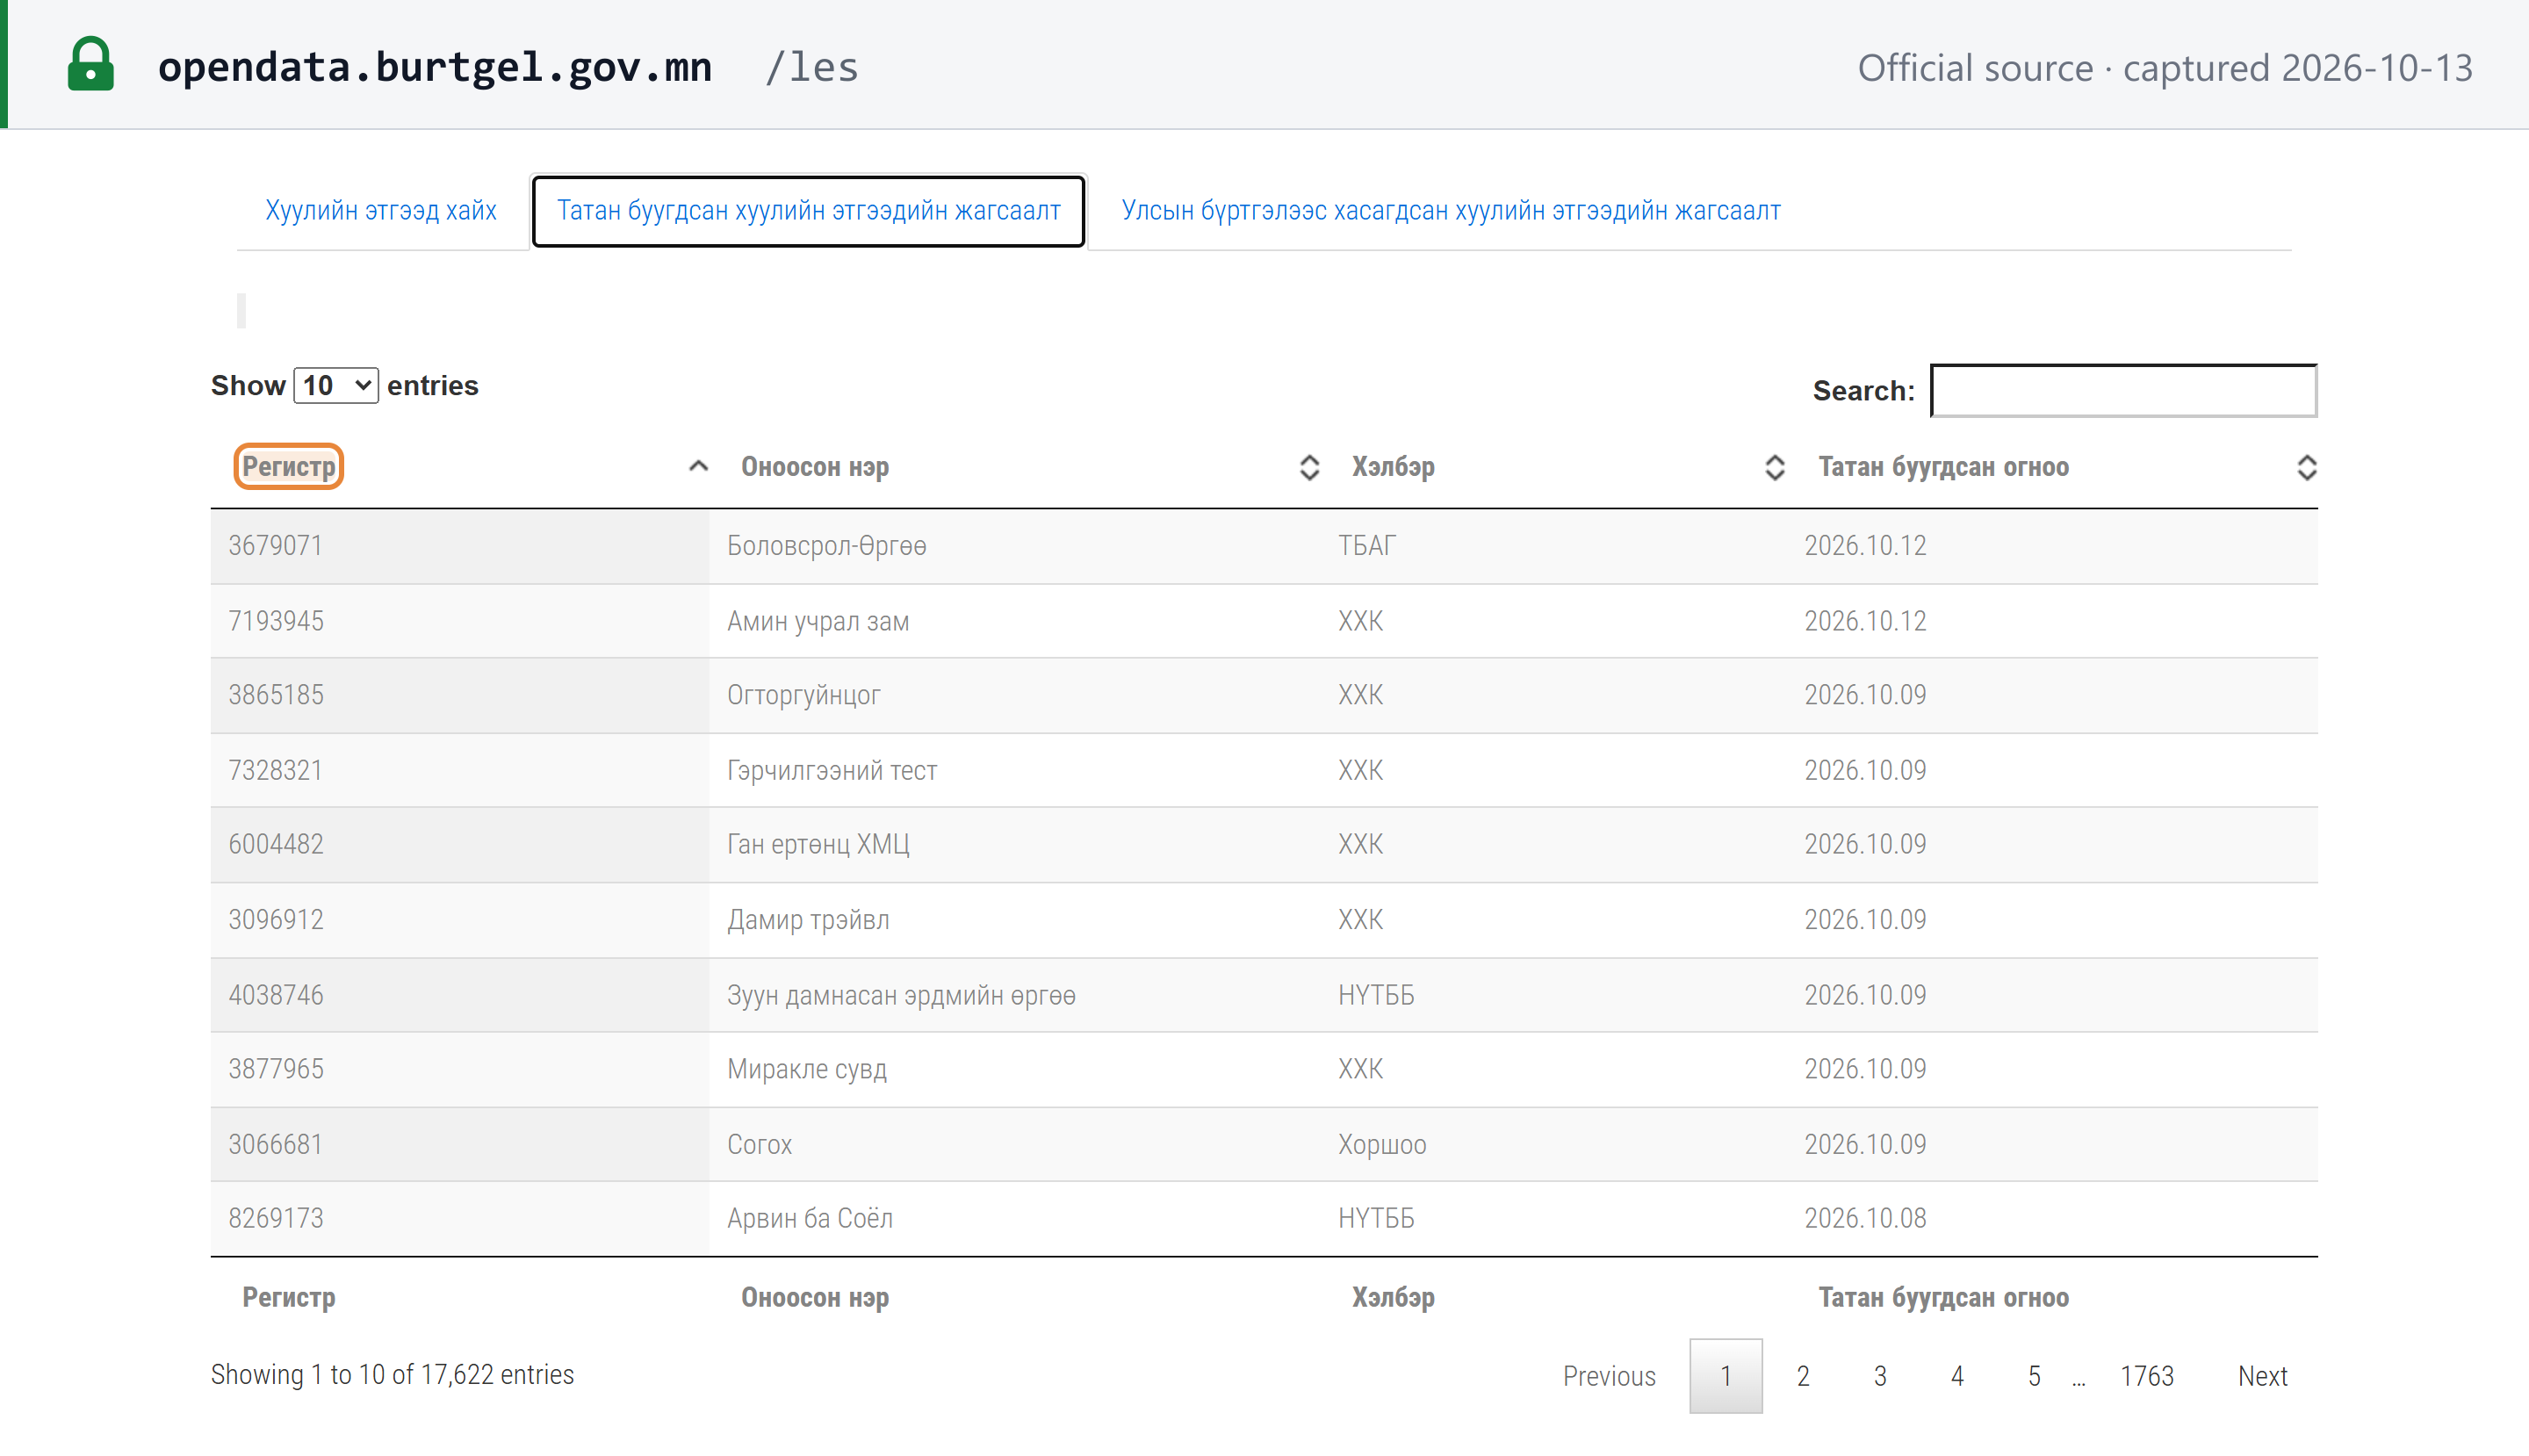Click the Showing 1 to 10 of 17,622 entries text
This screenshot has width=2529, height=1456.
pyautogui.click(x=392, y=1375)
